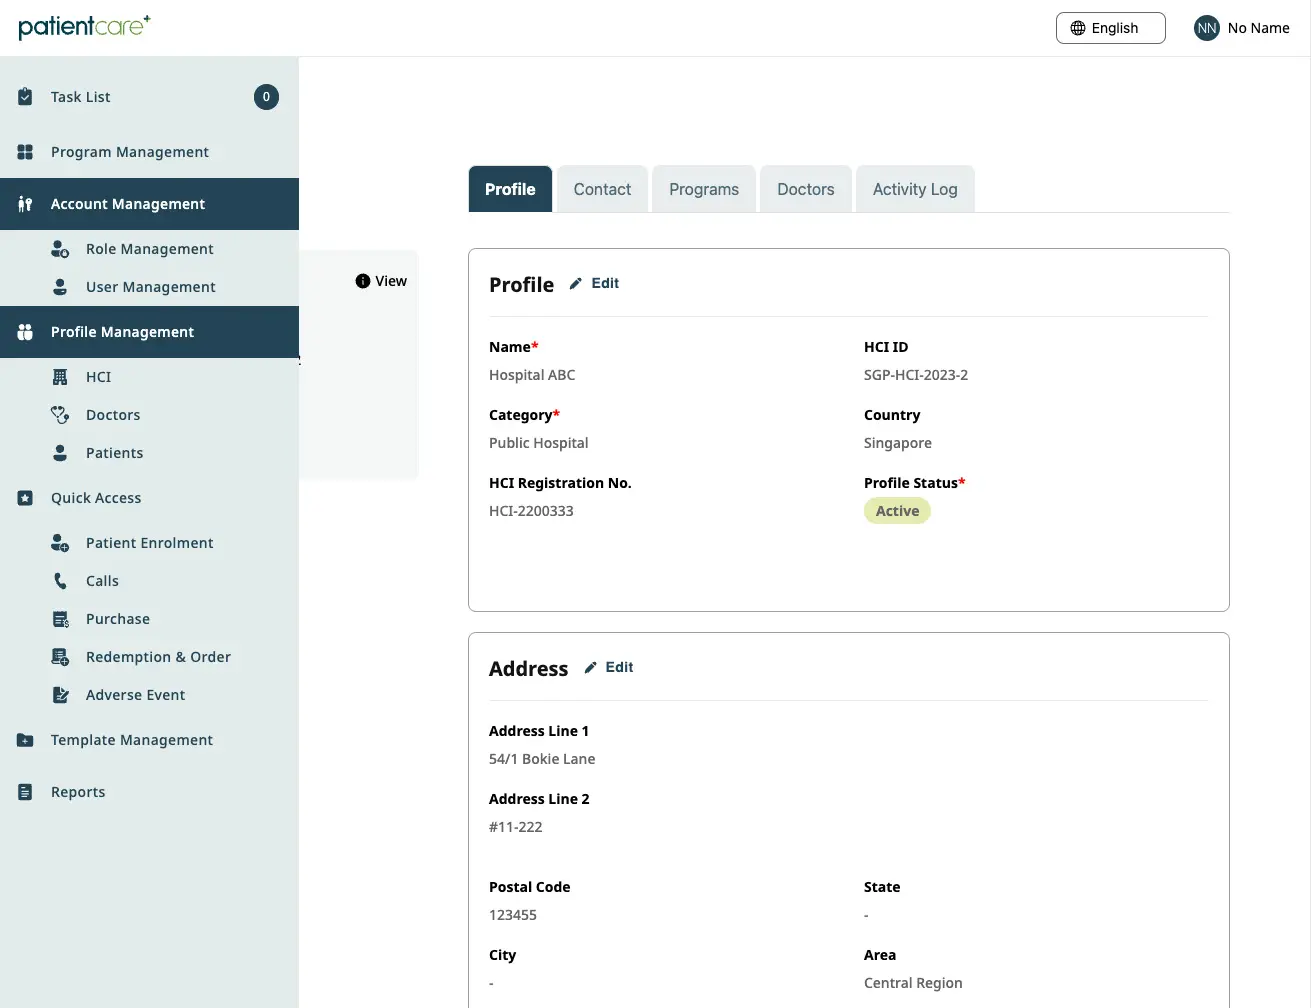Expand the Template Management section
This screenshot has height=1008, width=1311.
click(x=131, y=740)
